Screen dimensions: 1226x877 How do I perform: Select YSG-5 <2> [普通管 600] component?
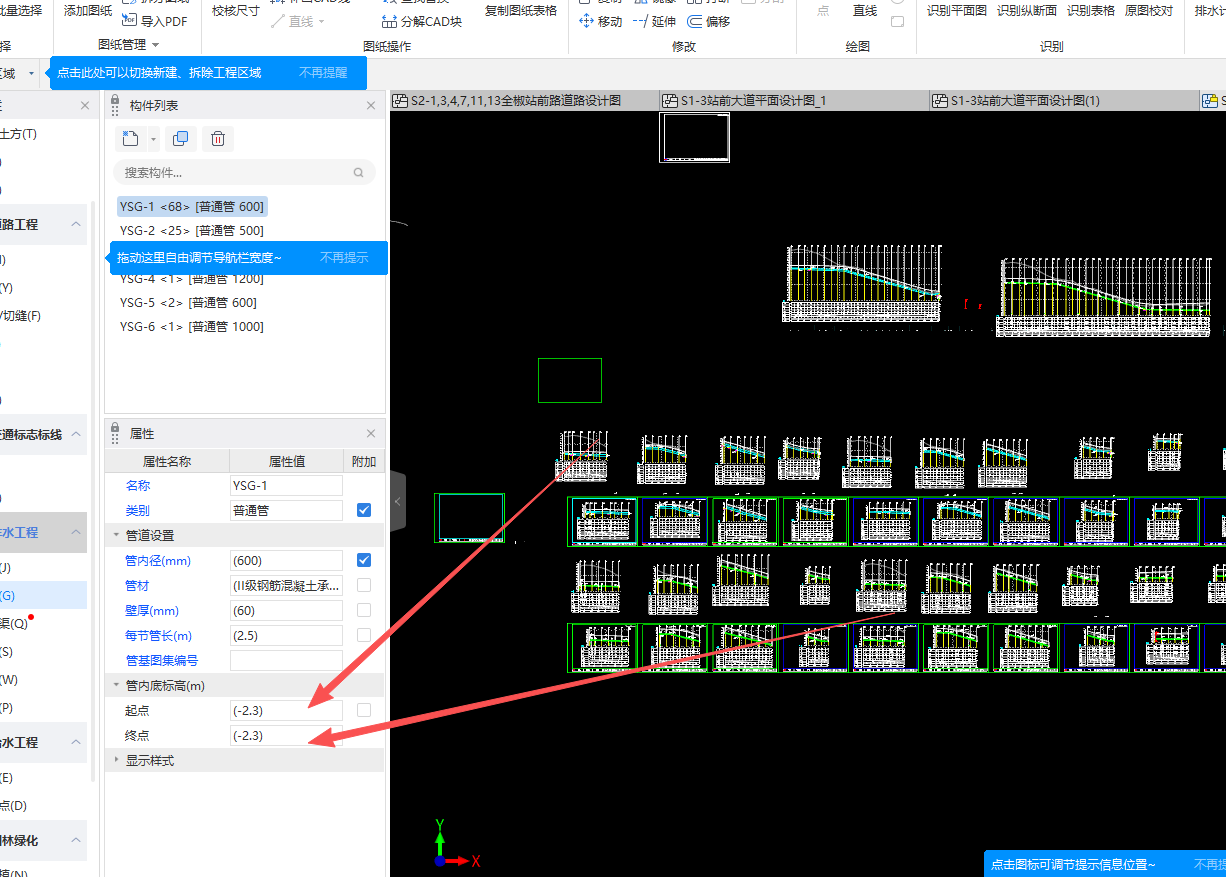coord(188,303)
